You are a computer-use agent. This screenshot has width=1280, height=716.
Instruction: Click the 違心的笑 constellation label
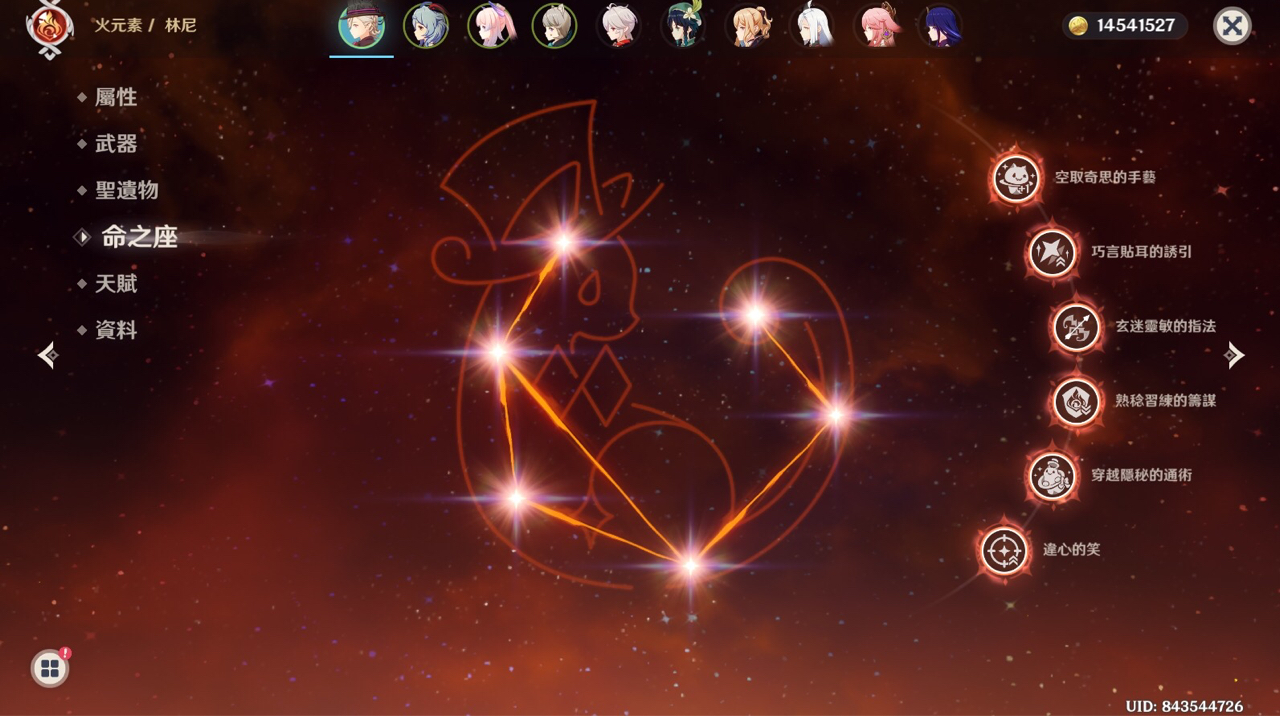[1071, 549]
